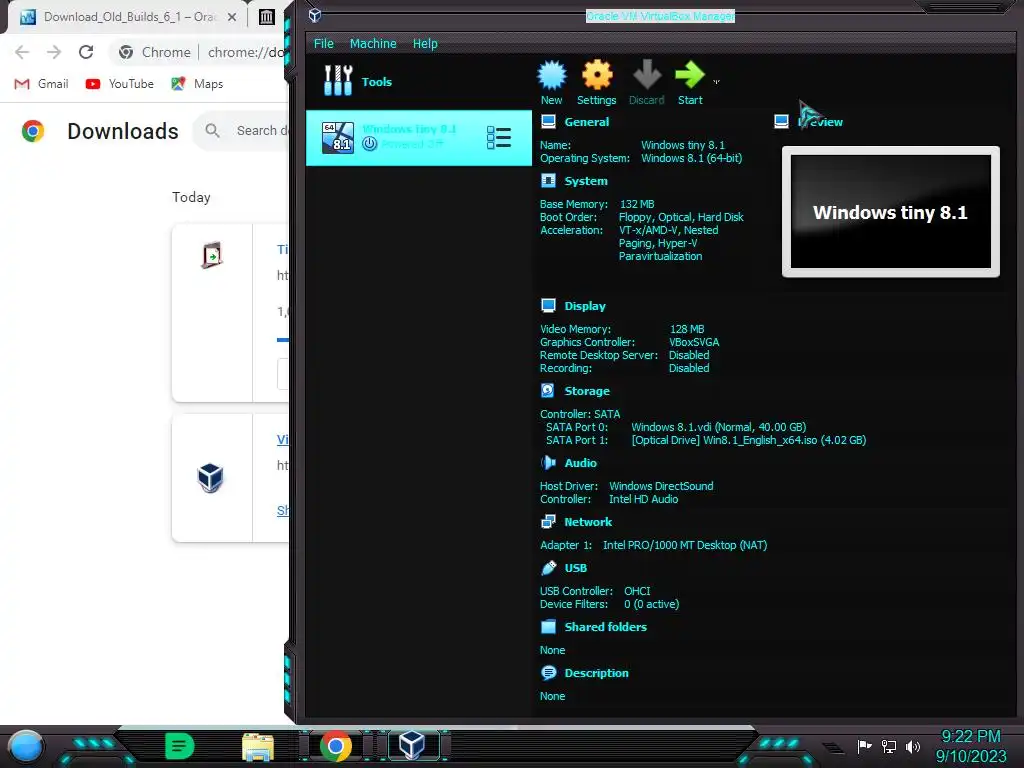Click the Storage section header
Image resolution: width=1024 pixels, height=768 pixels.
(586, 391)
